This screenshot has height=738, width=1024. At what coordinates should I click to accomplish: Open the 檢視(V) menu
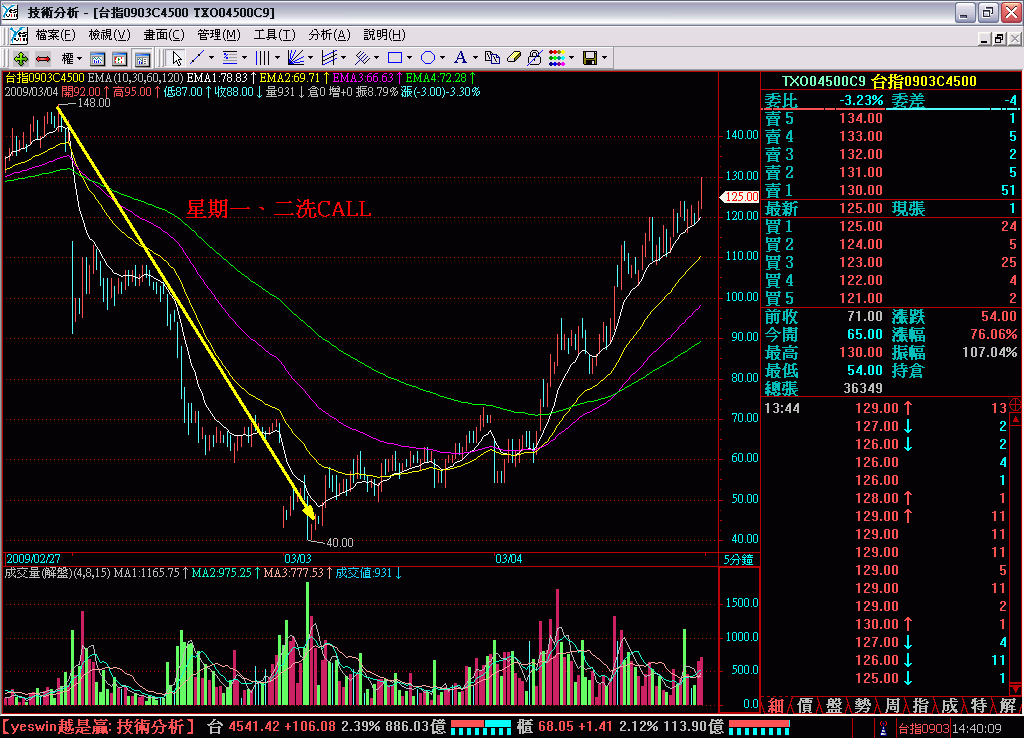click(x=109, y=35)
